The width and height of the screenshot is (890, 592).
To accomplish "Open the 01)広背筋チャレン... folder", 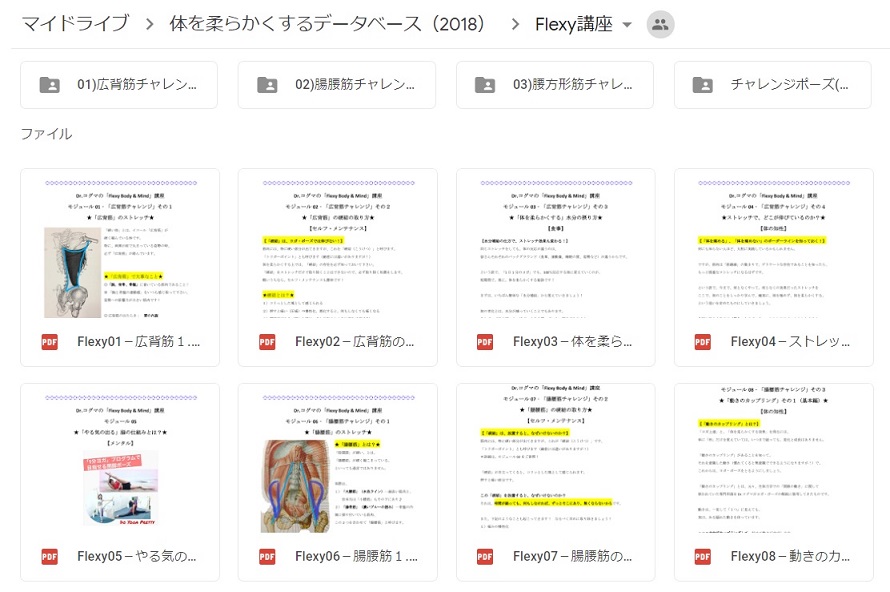I will (119, 85).
